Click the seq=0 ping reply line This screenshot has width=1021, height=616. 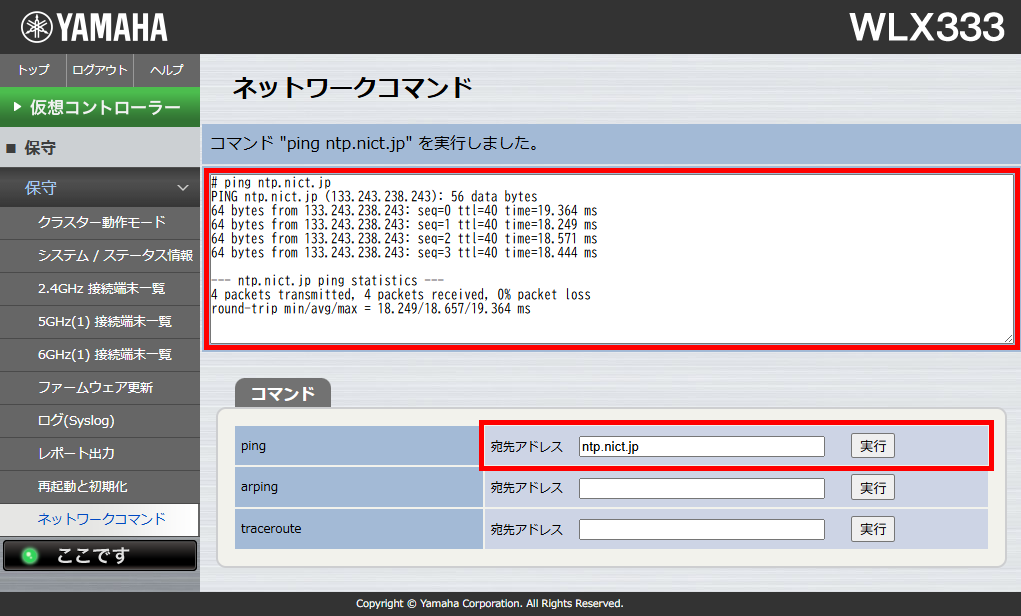[404, 211]
